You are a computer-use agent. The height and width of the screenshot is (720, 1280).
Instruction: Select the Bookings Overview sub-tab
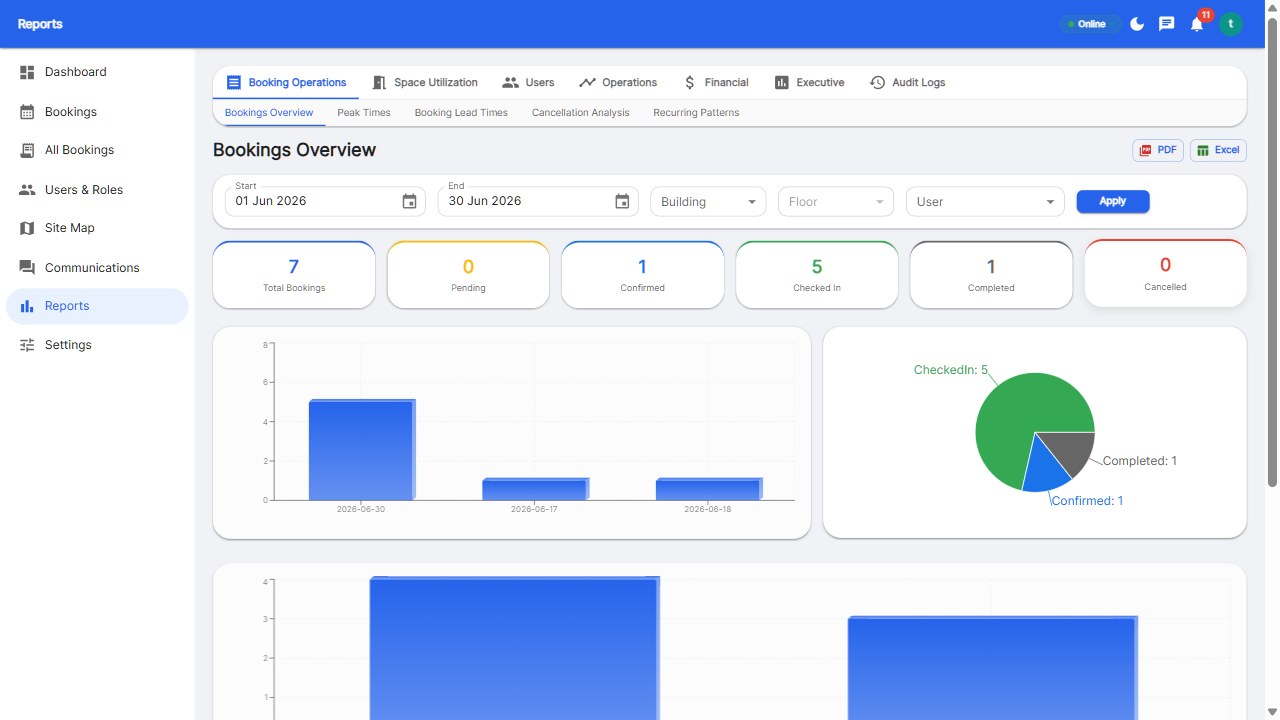pos(269,113)
